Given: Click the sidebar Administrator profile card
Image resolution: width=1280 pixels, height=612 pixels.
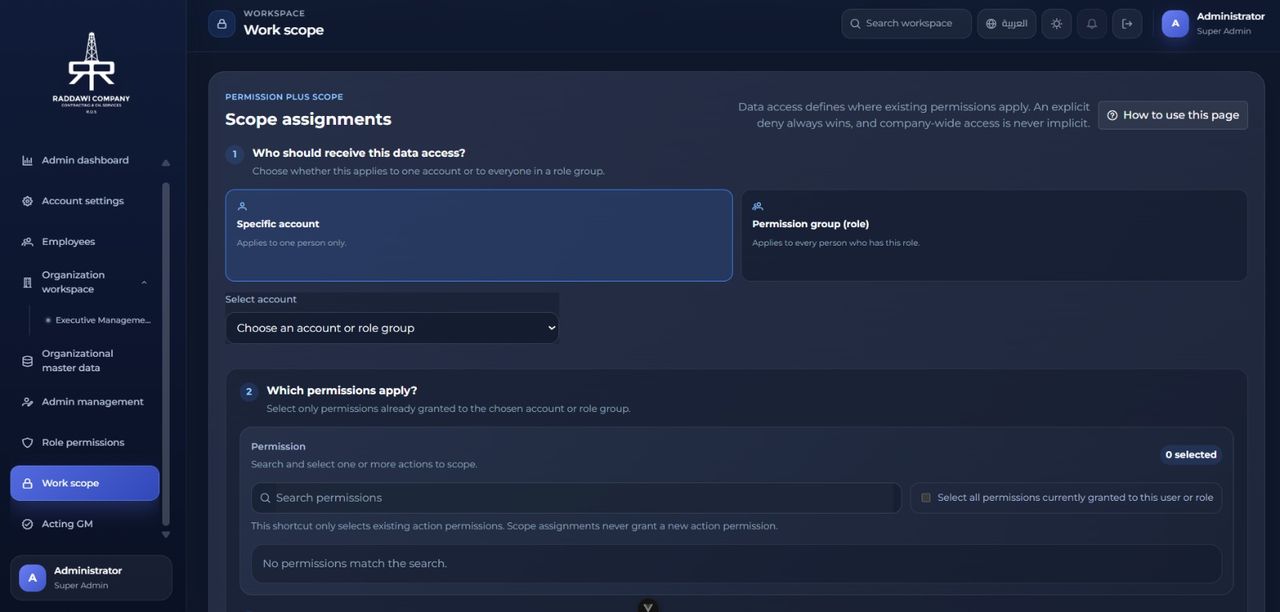Looking at the screenshot, I should (91, 578).
